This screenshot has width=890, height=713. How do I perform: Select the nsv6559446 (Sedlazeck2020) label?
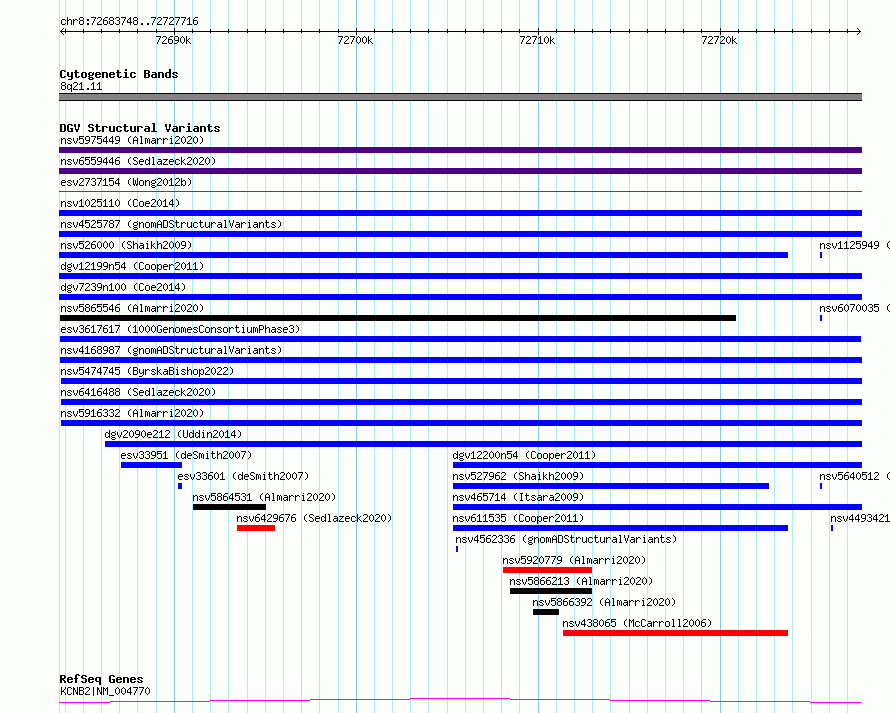(x=138, y=161)
